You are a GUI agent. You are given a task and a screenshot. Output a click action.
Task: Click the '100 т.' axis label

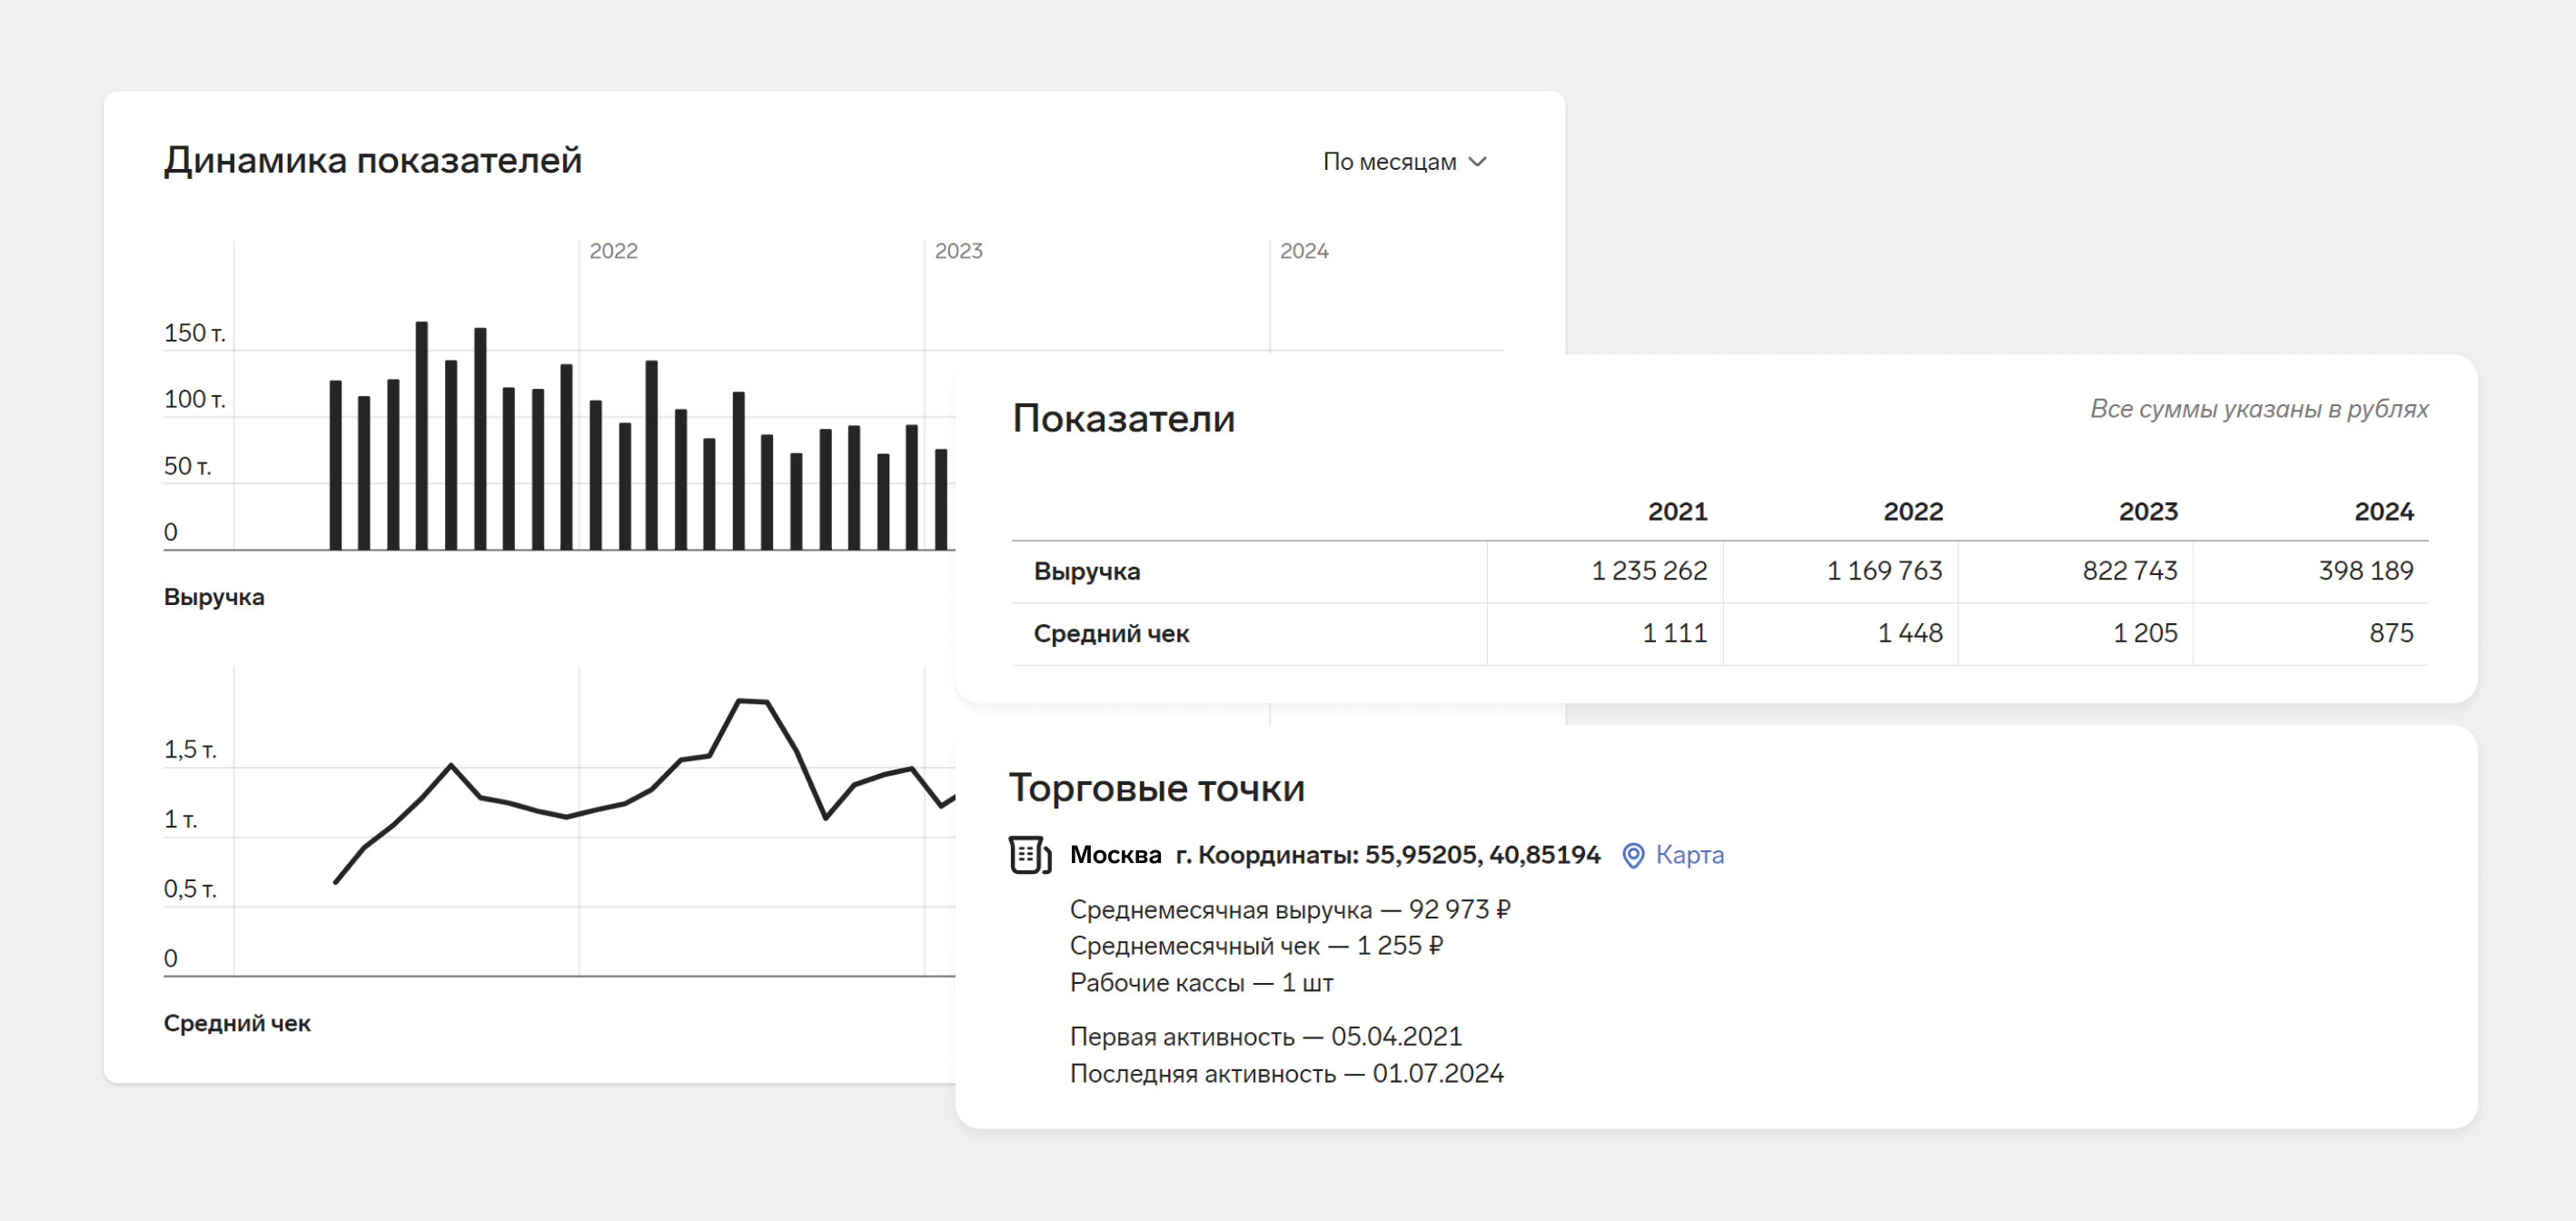[194, 400]
